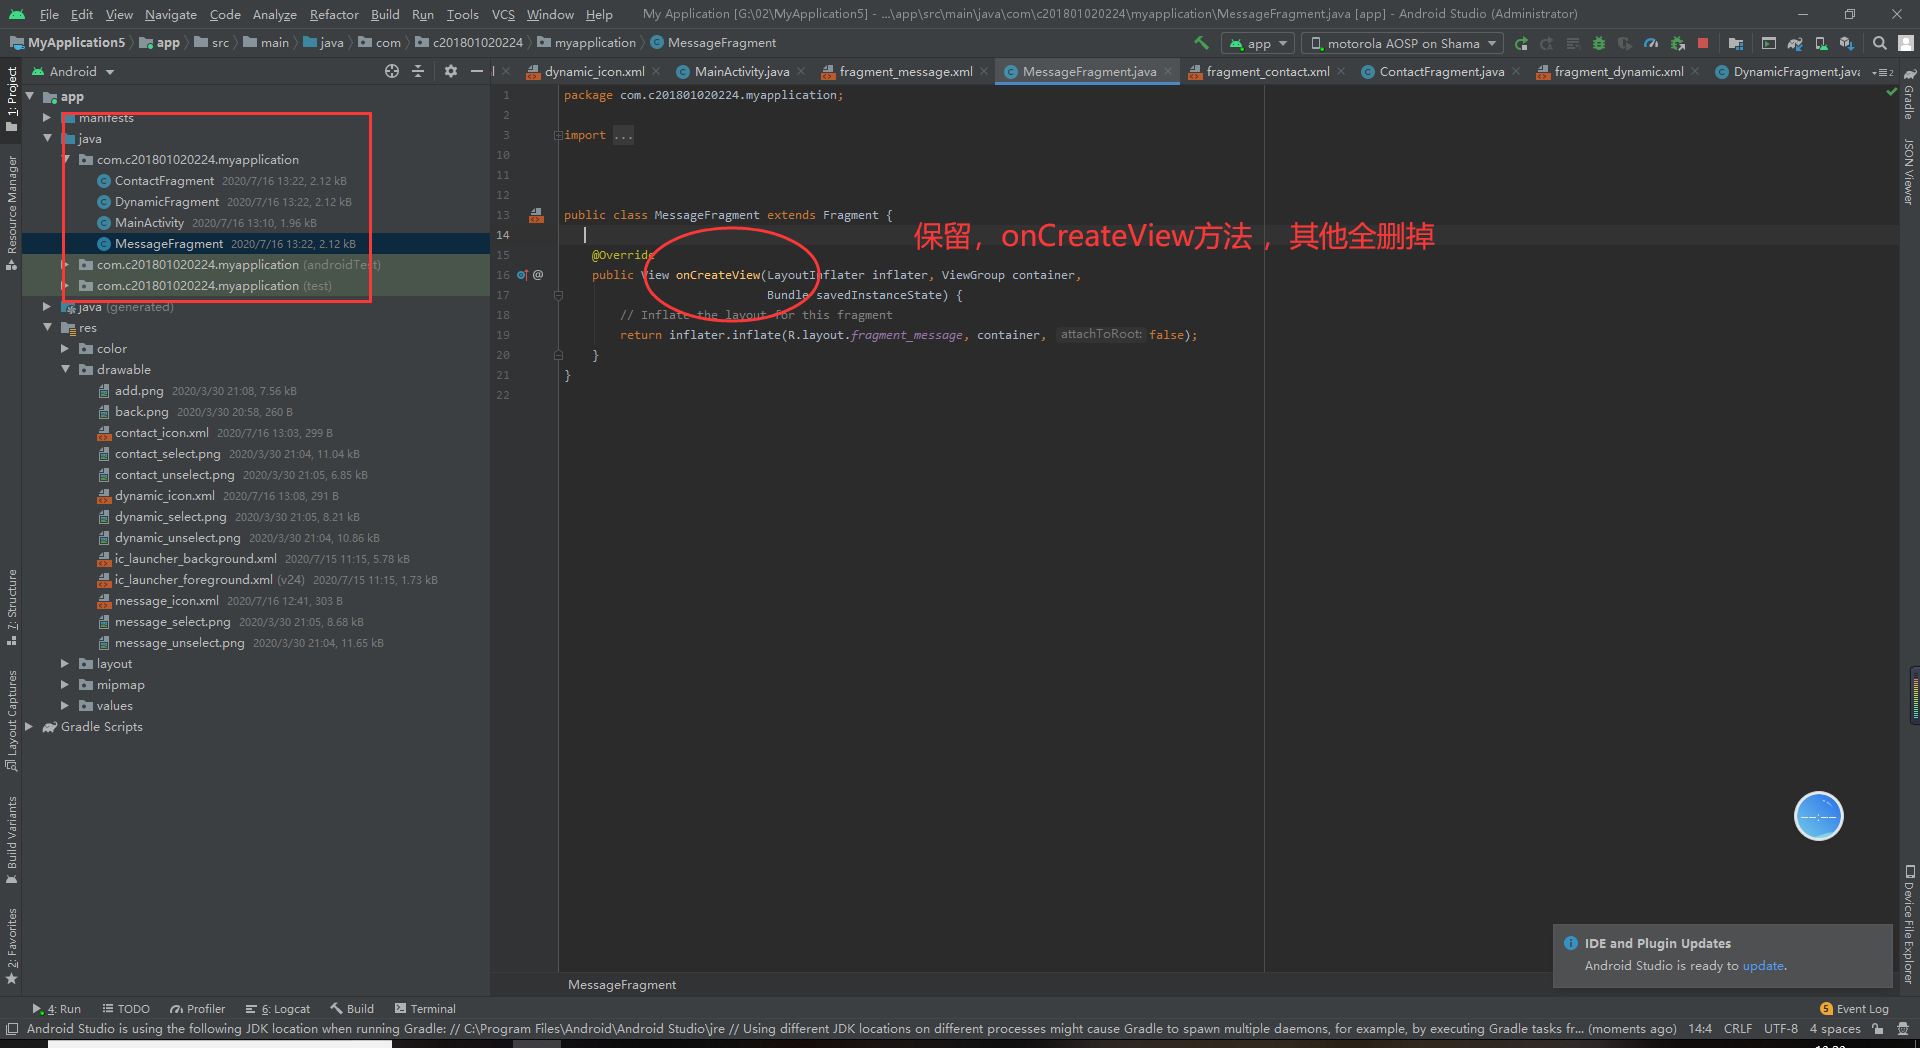
Task: Open the Refactor menu
Action: pos(334,14)
